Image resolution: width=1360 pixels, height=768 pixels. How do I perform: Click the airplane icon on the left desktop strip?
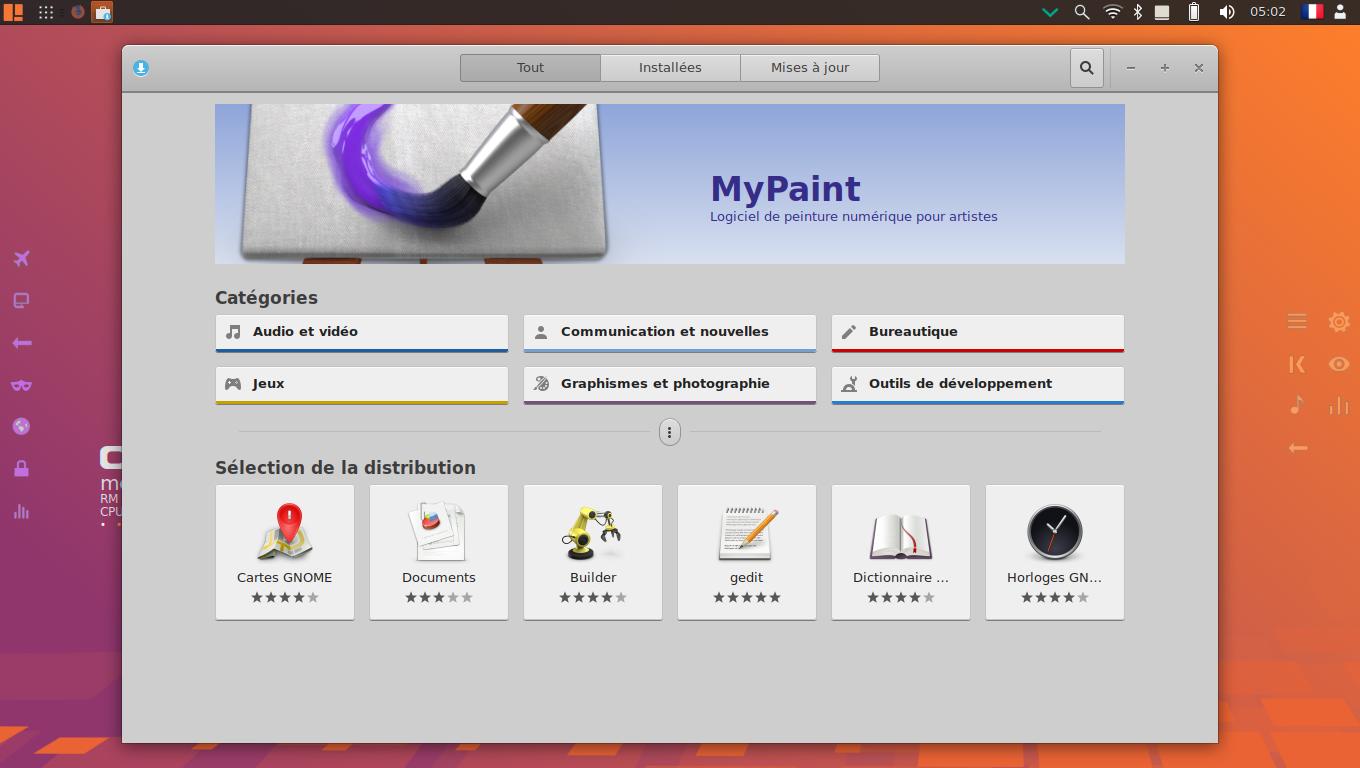tap(22, 259)
